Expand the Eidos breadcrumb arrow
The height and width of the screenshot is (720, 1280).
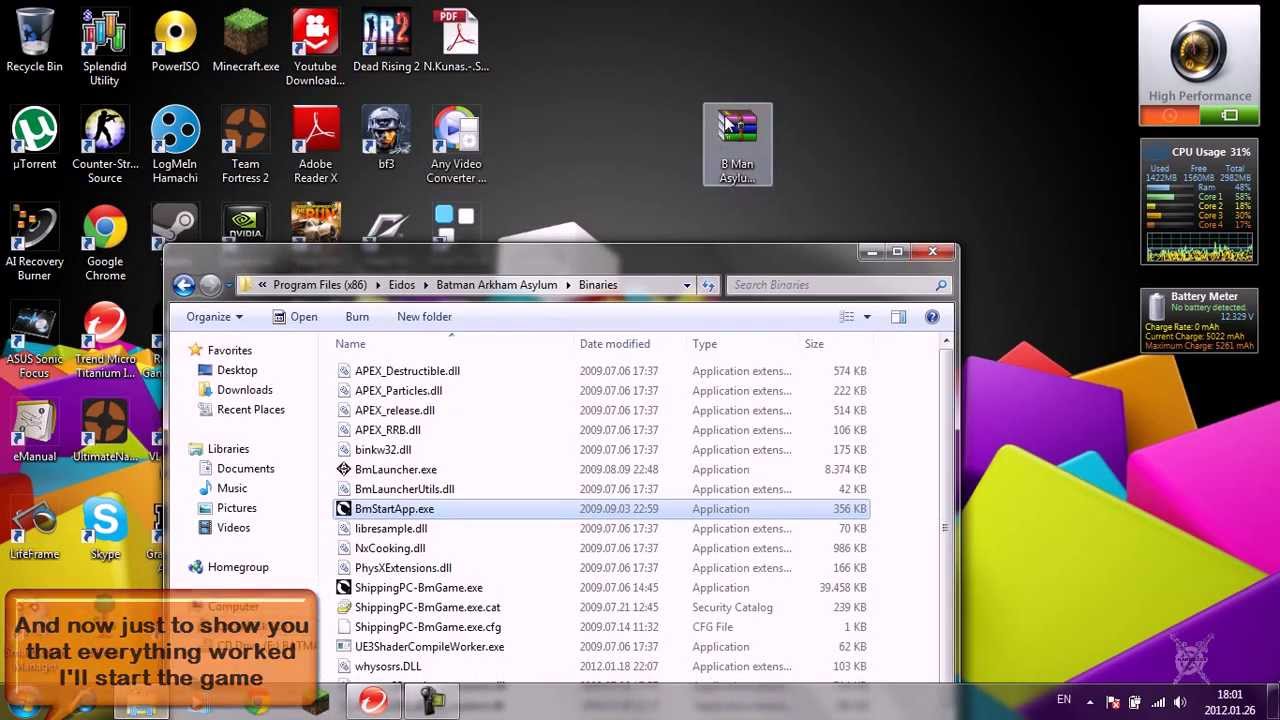point(425,285)
